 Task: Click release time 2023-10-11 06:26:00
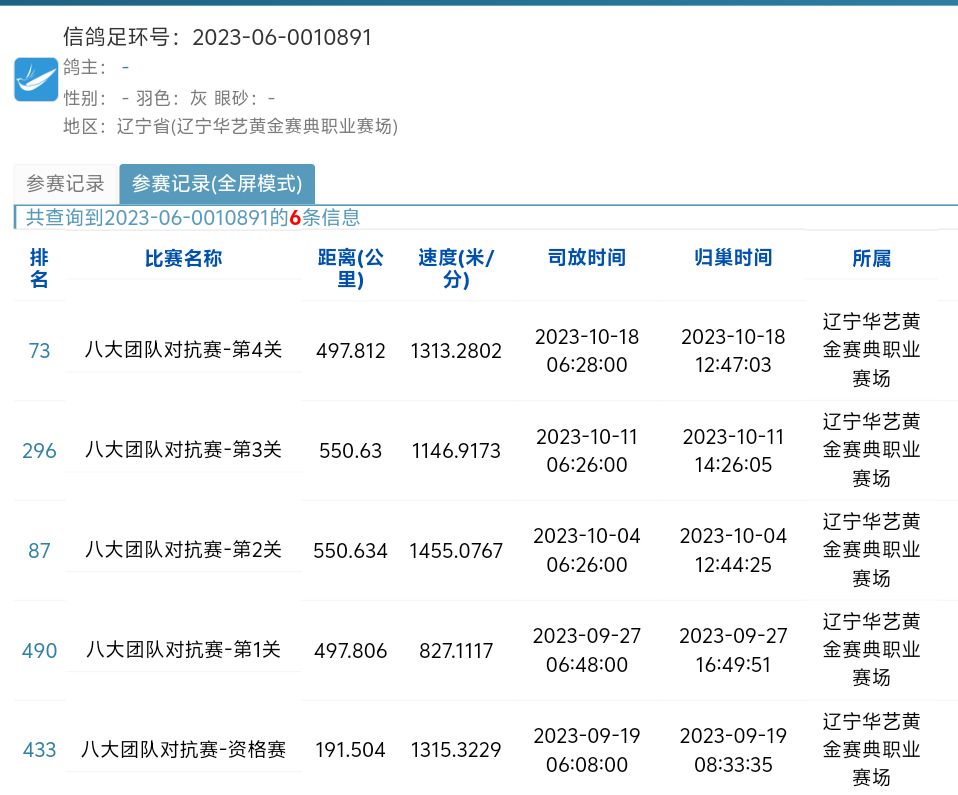(587, 451)
